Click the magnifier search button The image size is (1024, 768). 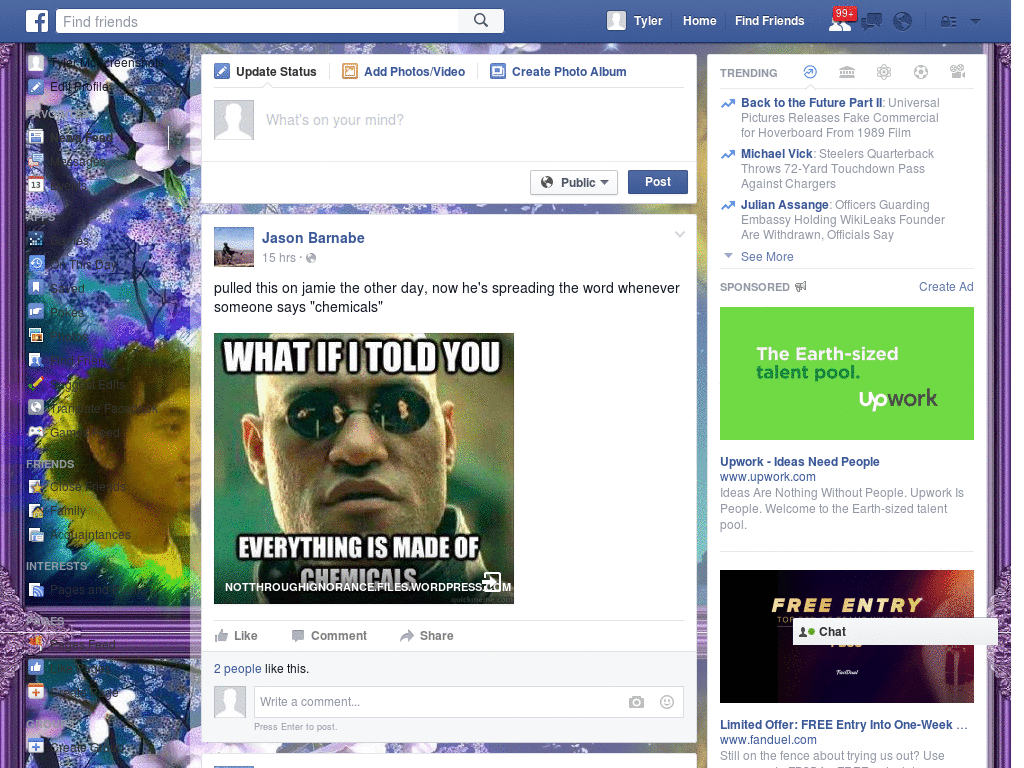481,21
